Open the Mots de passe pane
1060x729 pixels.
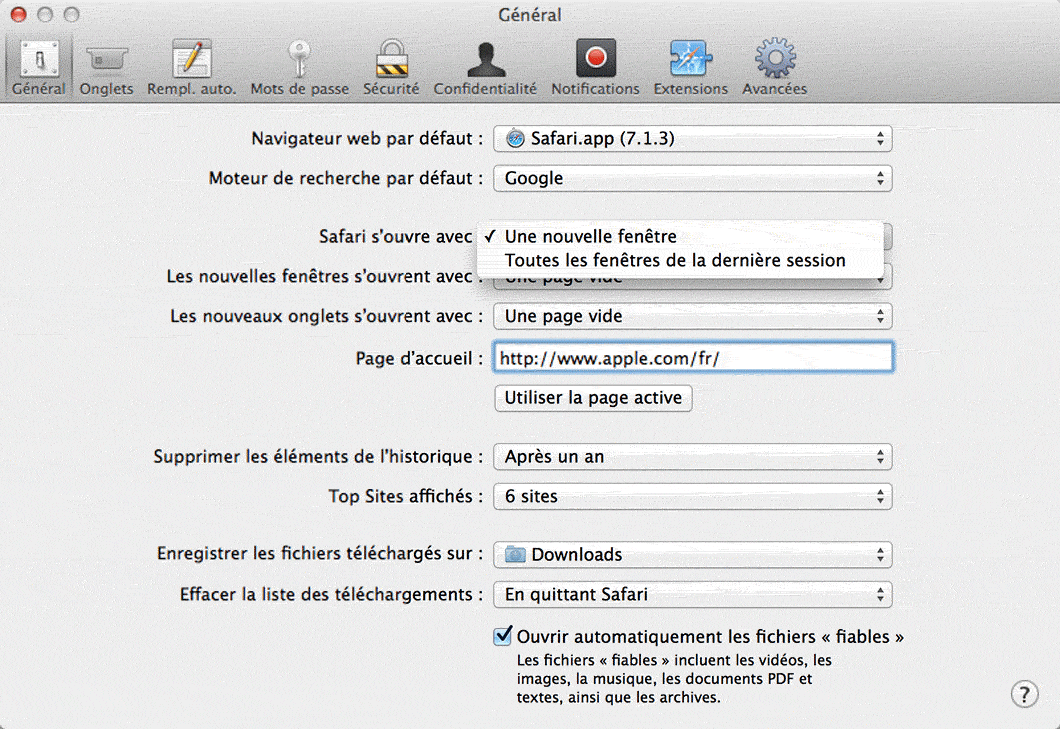point(299,68)
